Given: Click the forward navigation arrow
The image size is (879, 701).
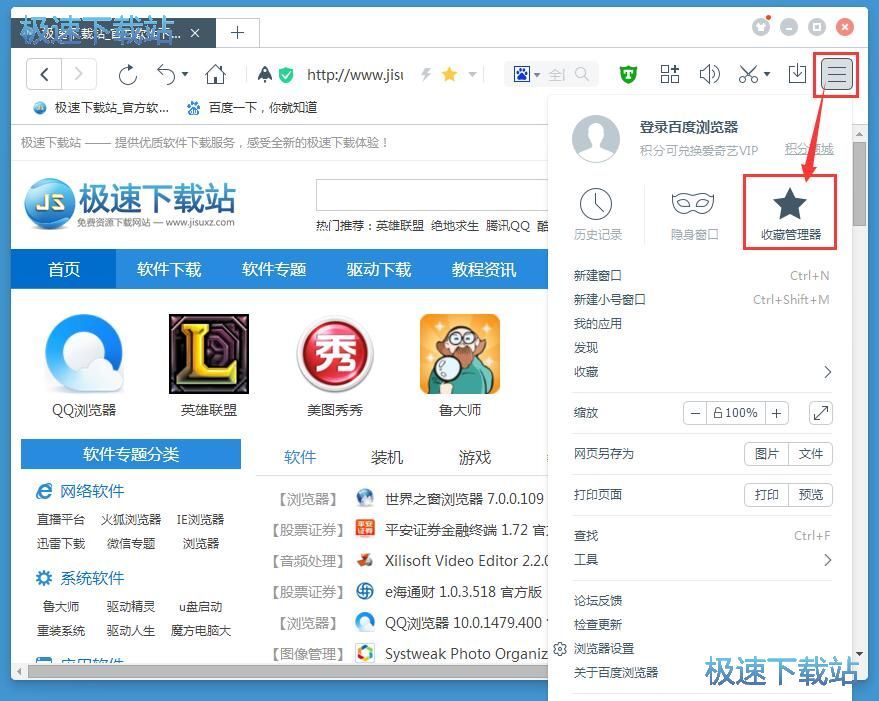Looking at the screenshot, I should pos(78,74).
